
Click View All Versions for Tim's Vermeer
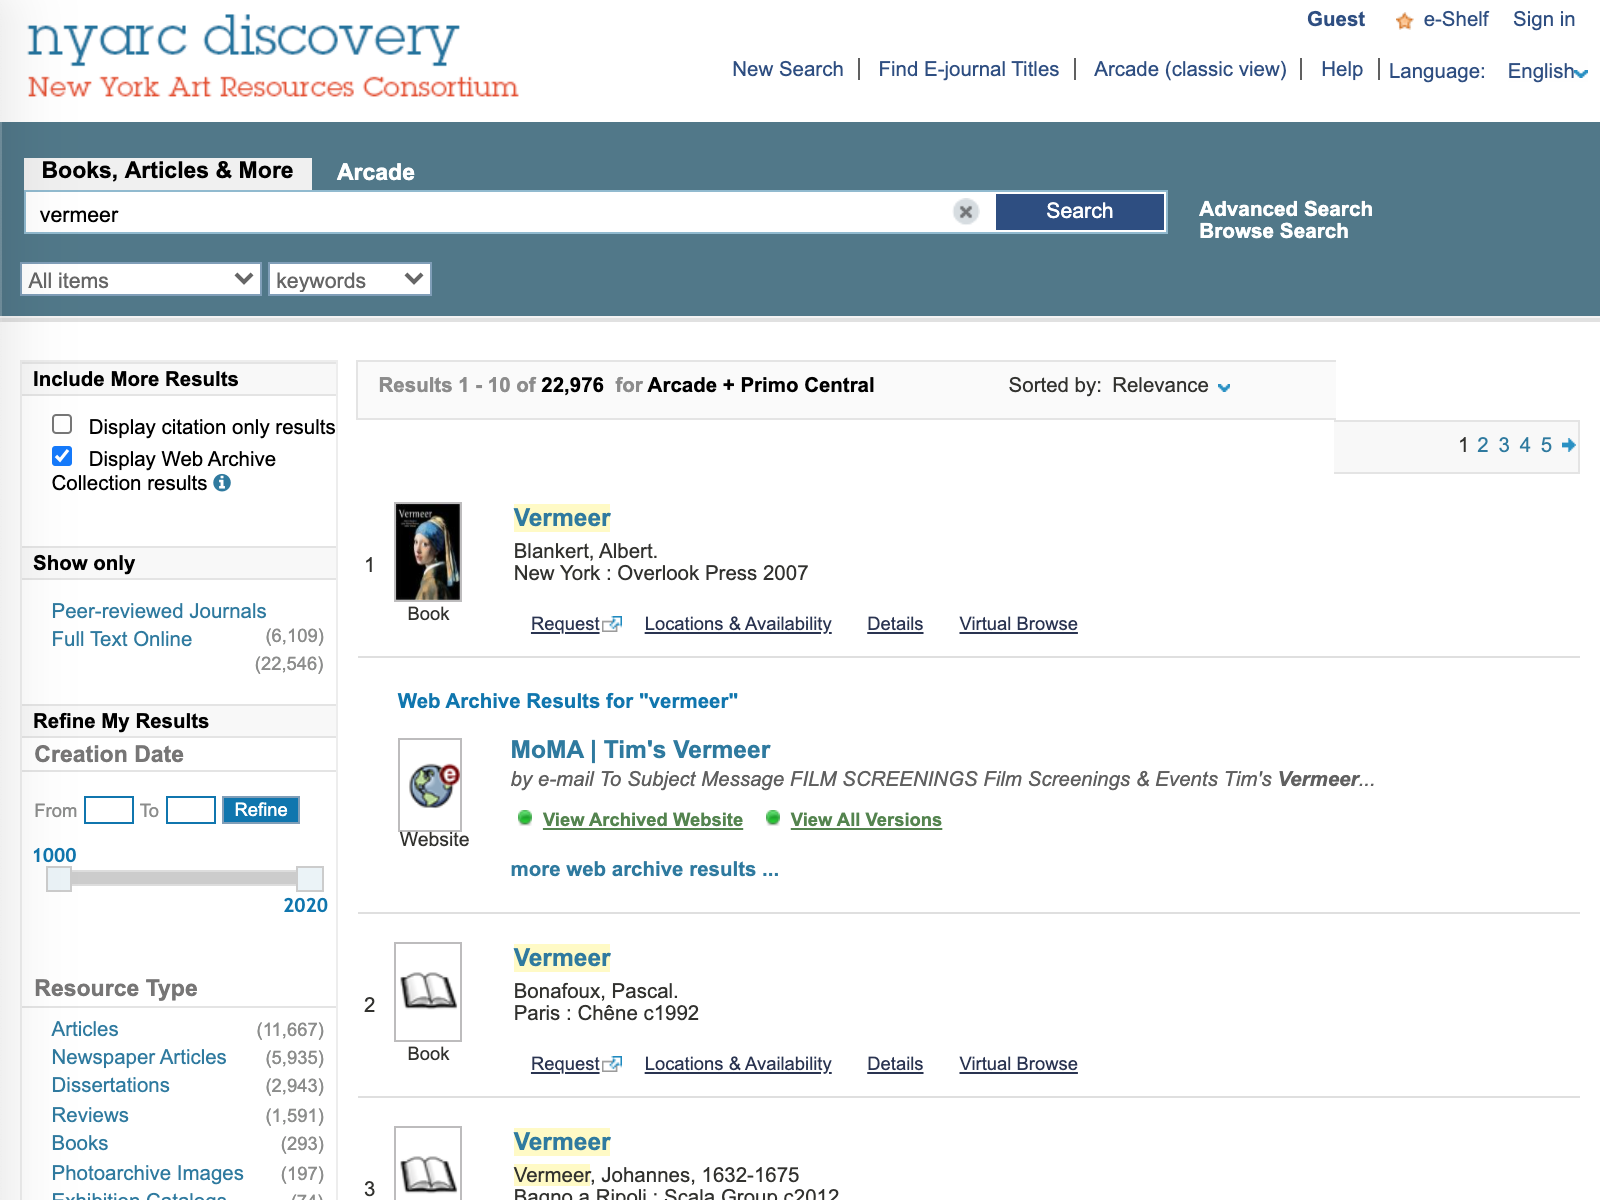point(864,819)
